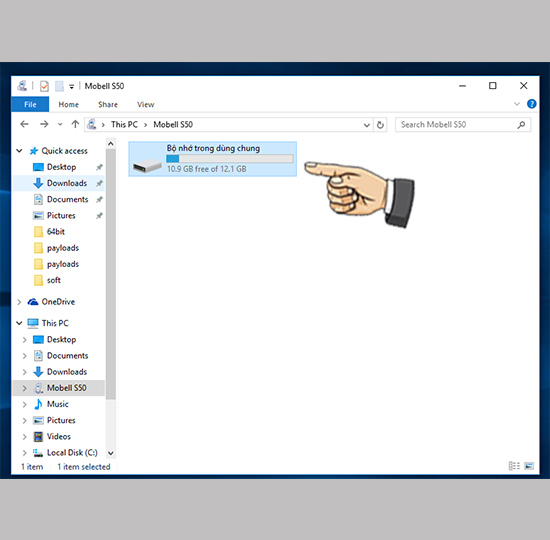Open Help with the question mark icon

point(531,104)
